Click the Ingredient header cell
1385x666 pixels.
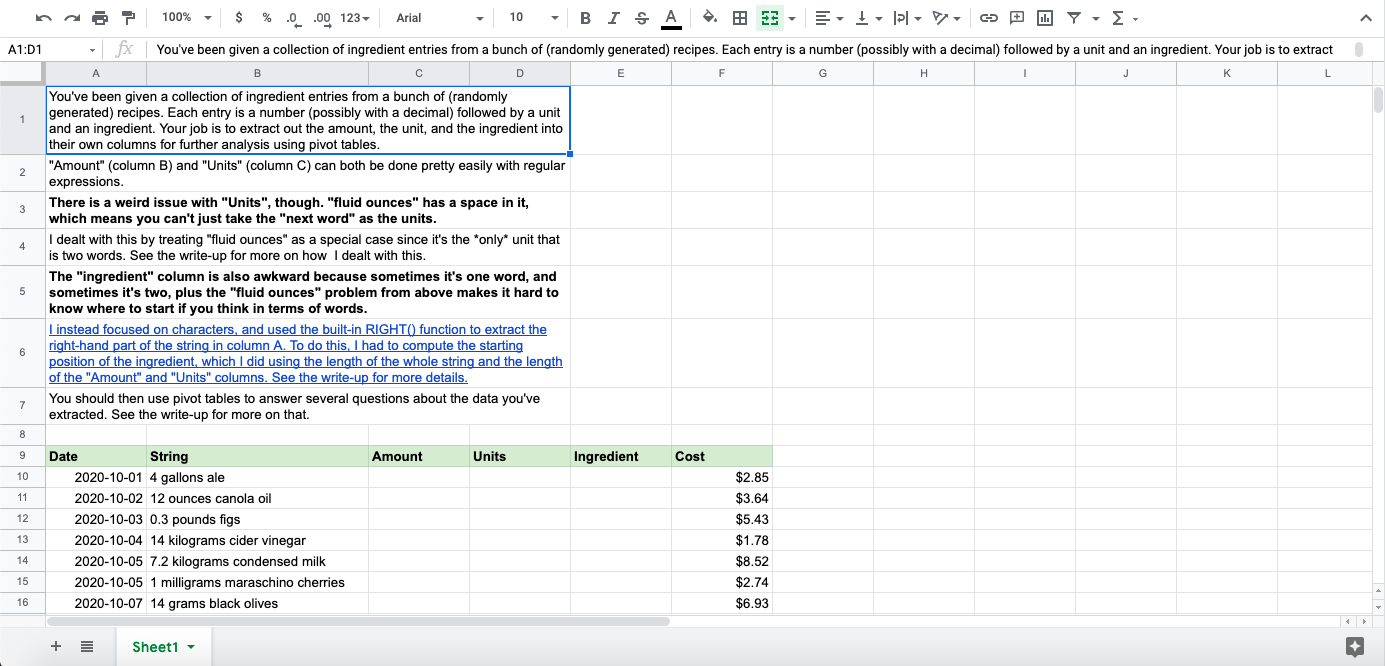tap(621, 456)
